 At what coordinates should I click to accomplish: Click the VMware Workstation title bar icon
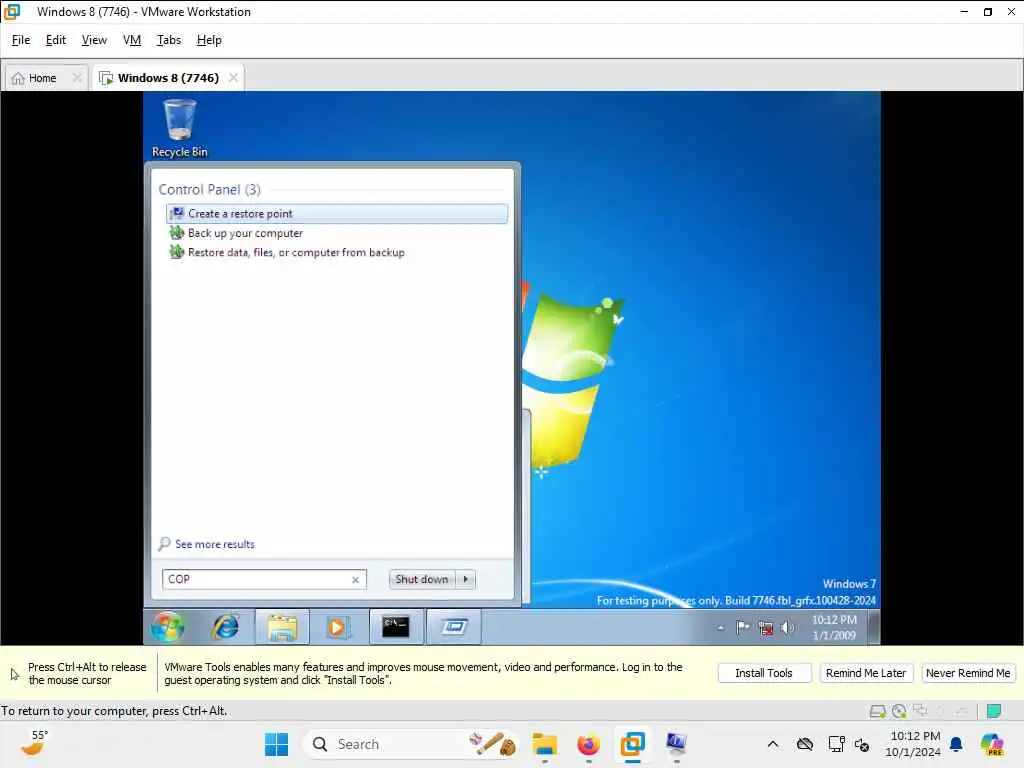pos(12,12)
